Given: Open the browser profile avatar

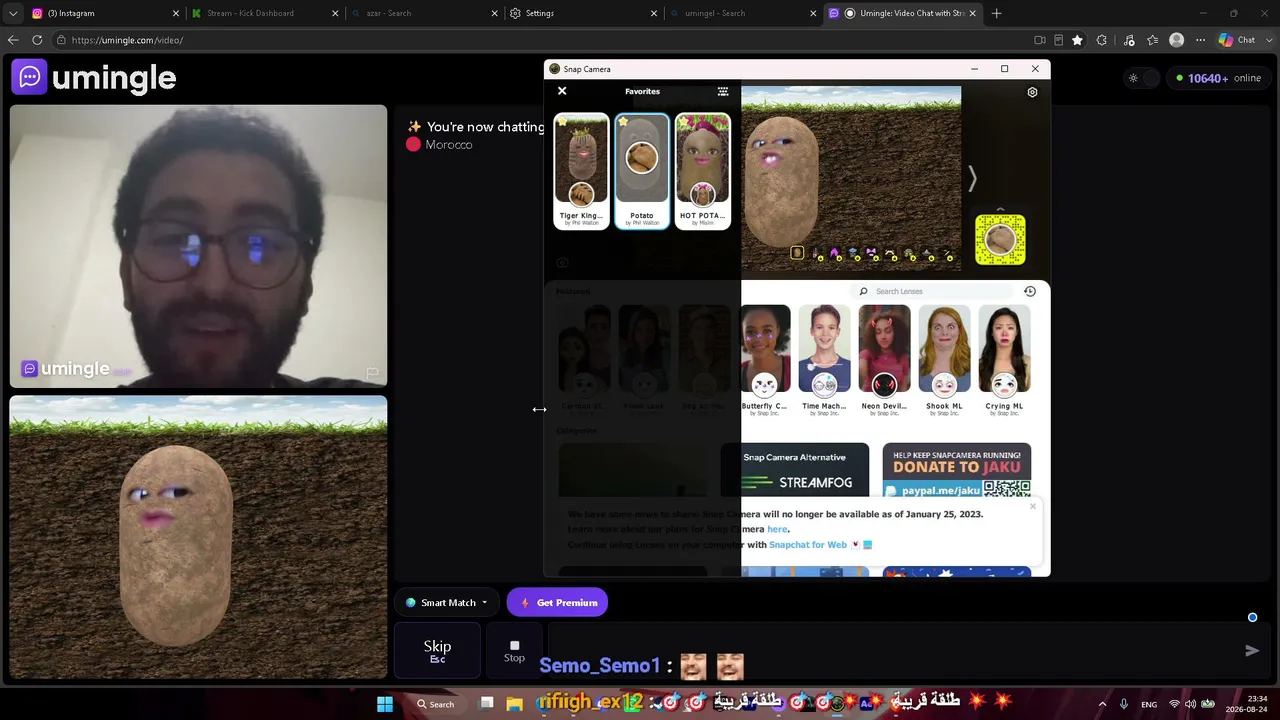Looking at the screenshot, I should pos(1177,40).
